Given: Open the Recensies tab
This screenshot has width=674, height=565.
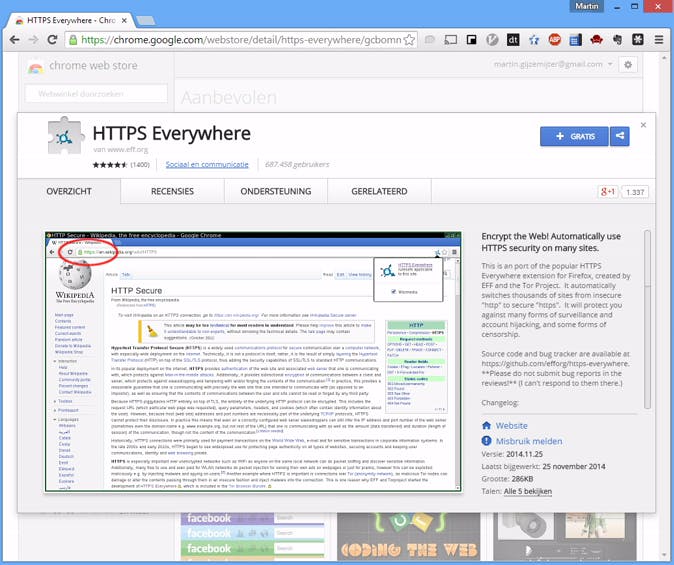Looking at the screenshot, I should click(x=172, y=191).
